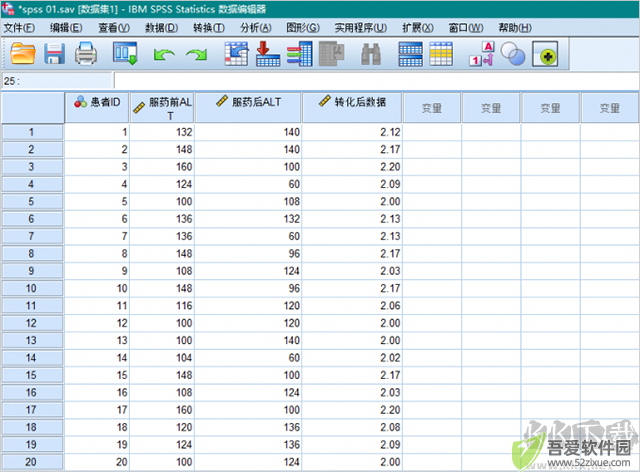Click 转化后数据 value 2.03 in row 9
The width and height of the screenshot is (640, 472).
pos(352,271)
